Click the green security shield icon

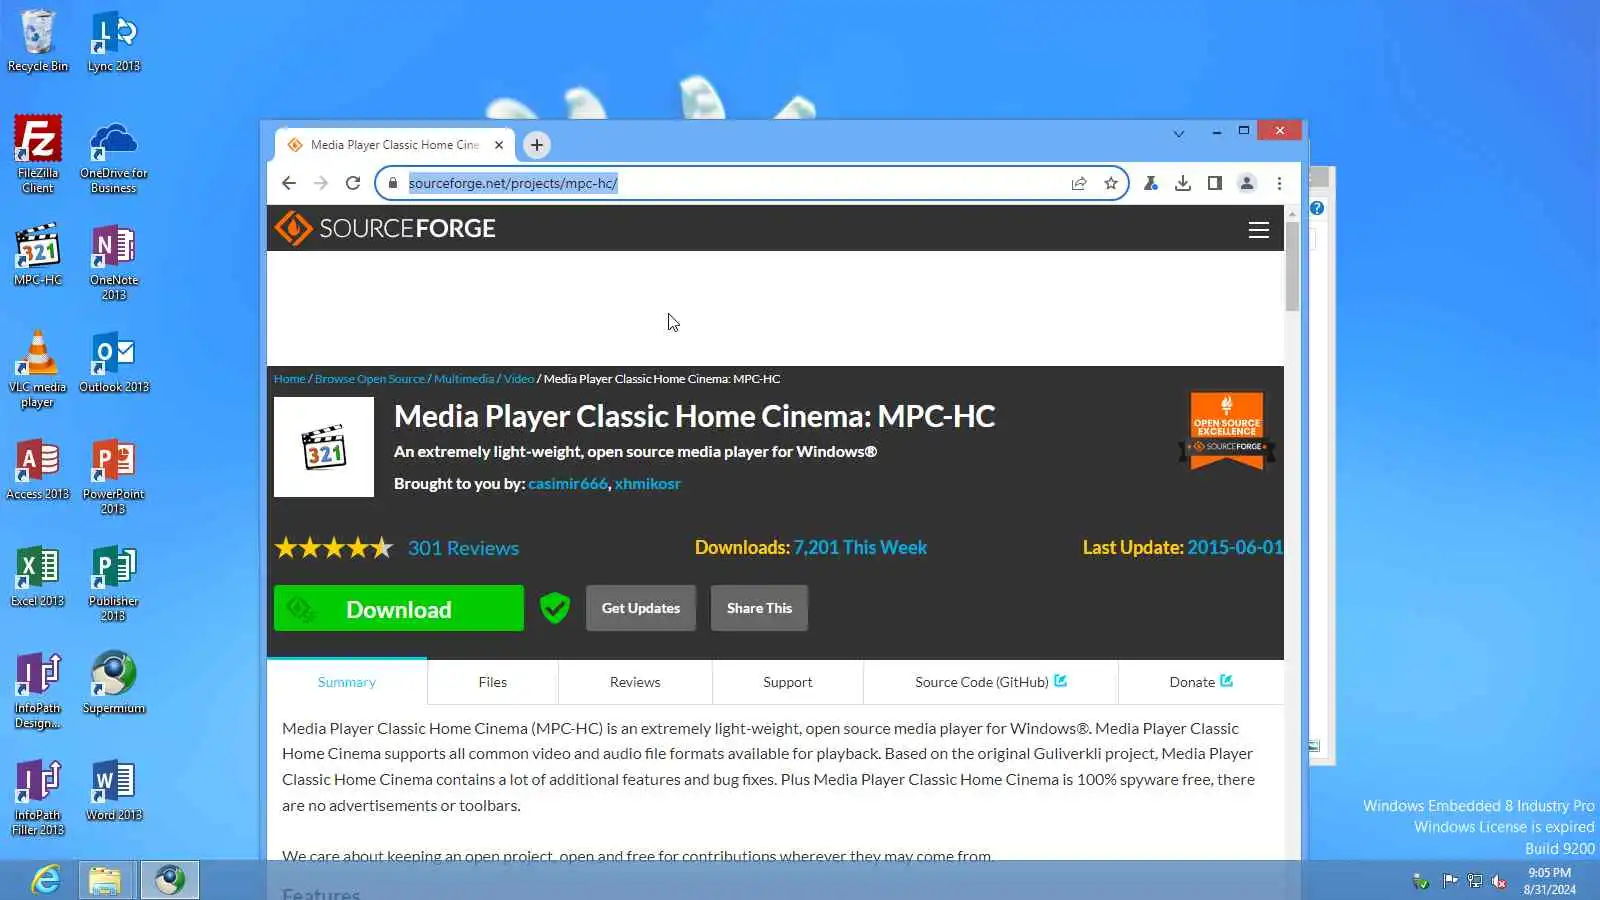point(555,608)
